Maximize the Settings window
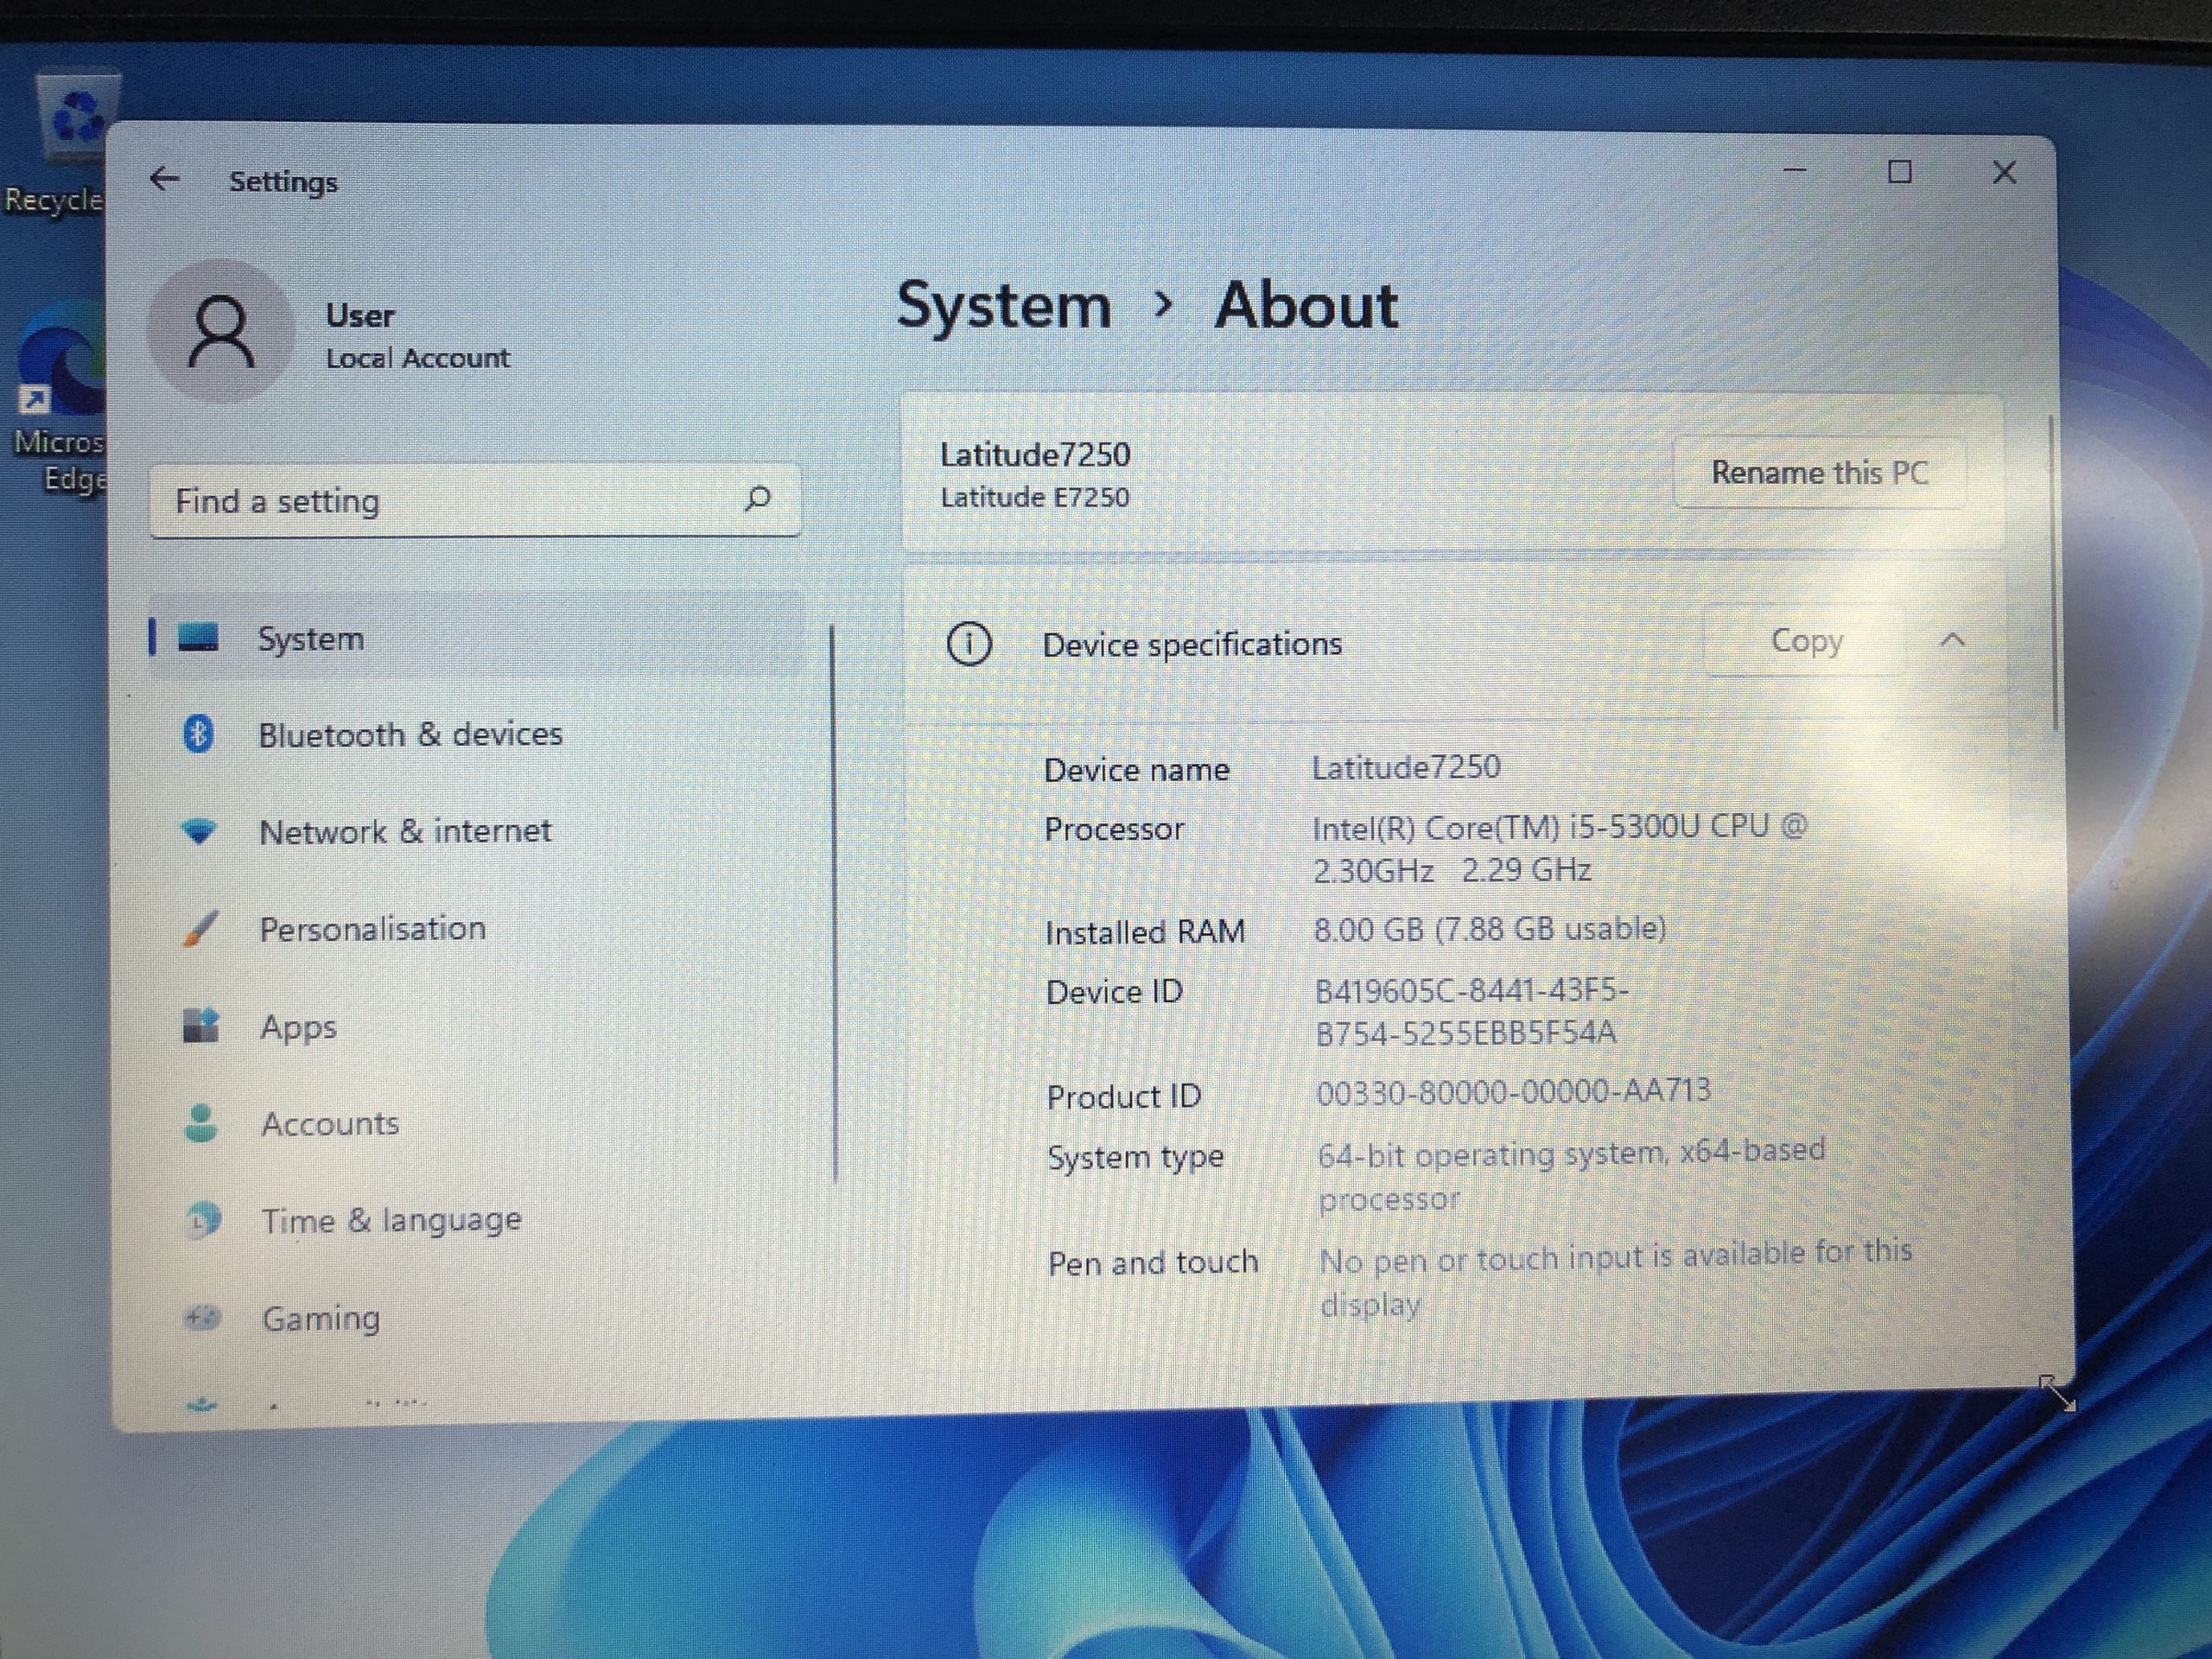This screenshot has width=2212, height=1659. click(1900, 172)
